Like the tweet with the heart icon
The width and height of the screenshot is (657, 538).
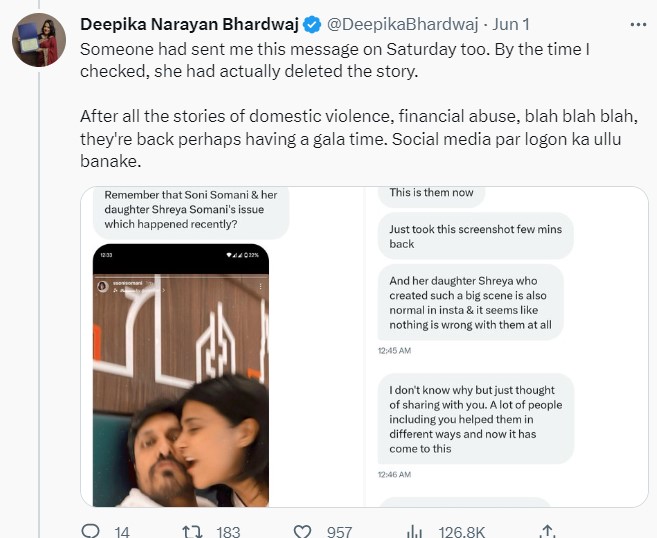[x=303, y=531]
